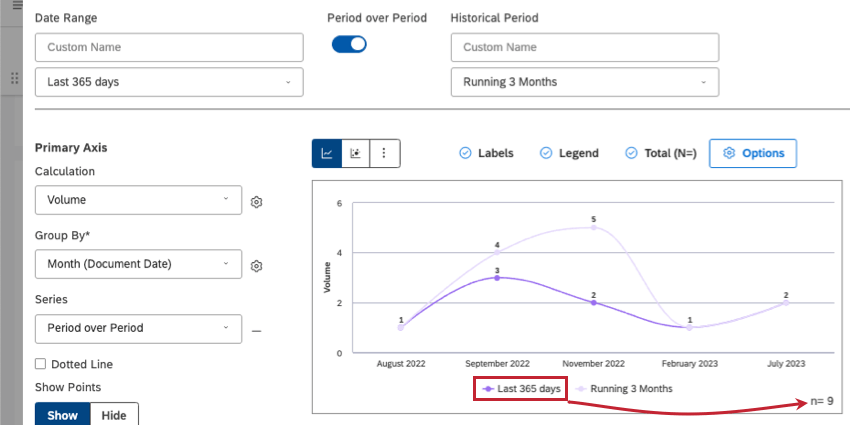Image resolution: width=850 pixels, height=425 pixels.
Task: Click the Last 365 days legend marker
Action: 487,388
